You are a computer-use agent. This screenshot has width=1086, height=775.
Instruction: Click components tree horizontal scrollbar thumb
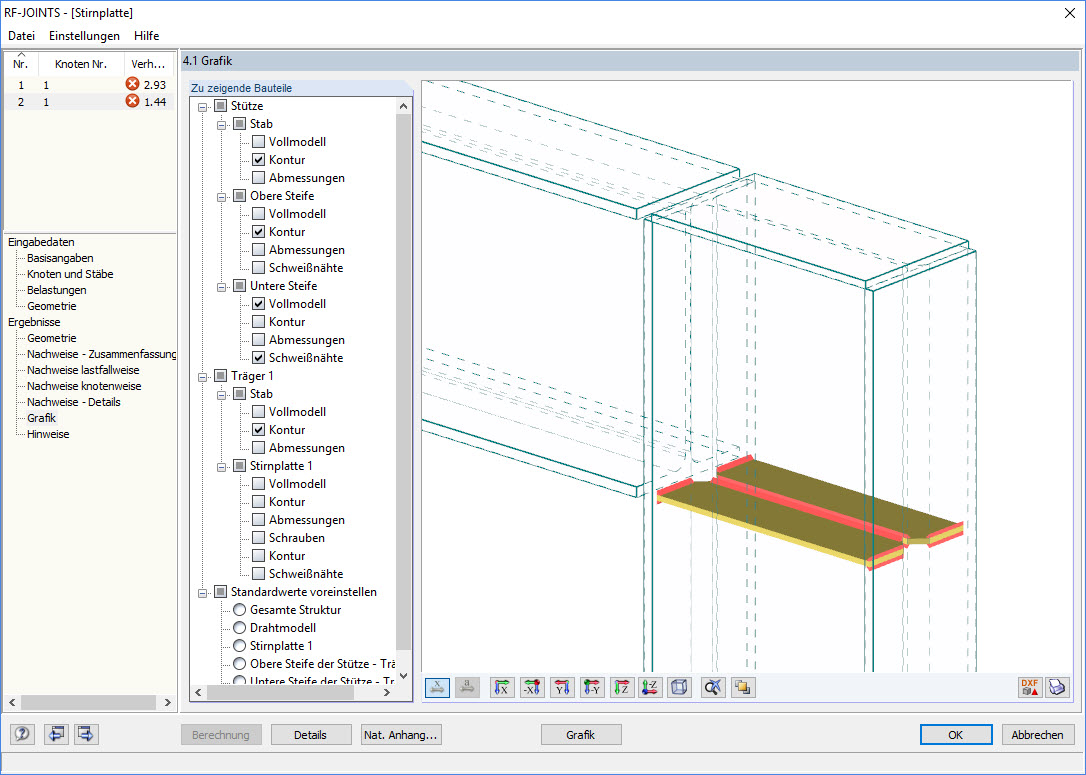[x=281, y=693]
